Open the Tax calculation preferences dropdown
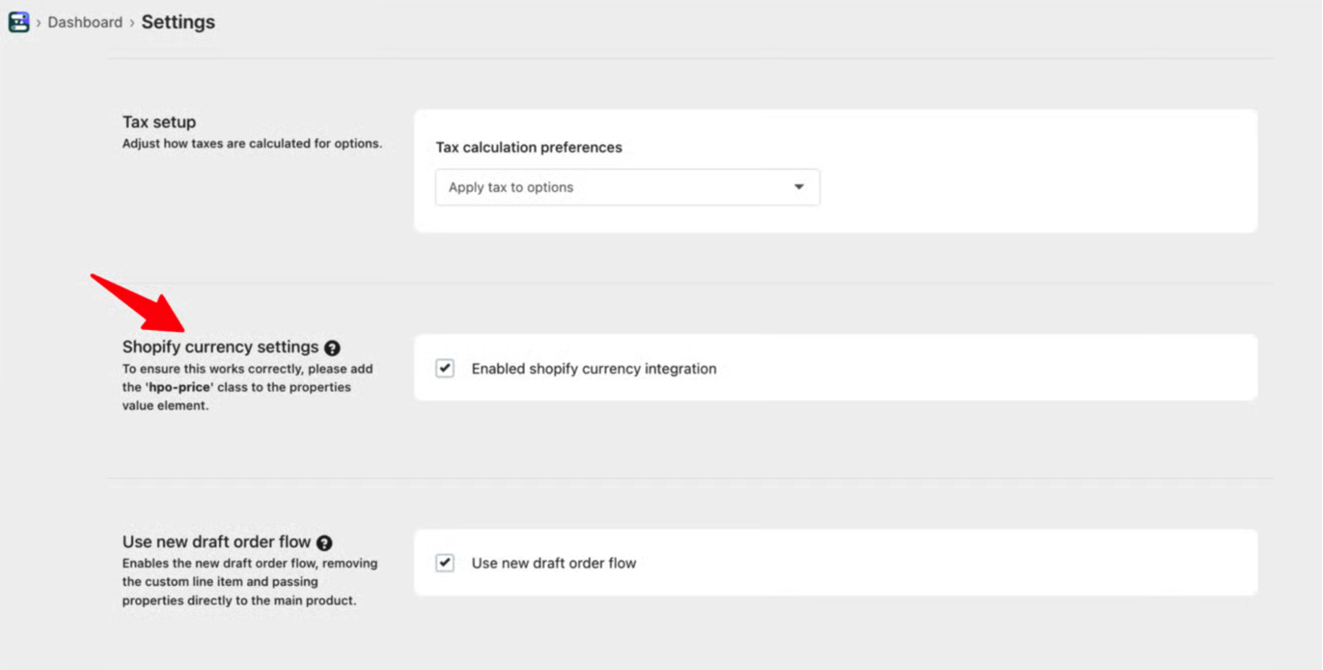Viewport: 1323px width, 670px height. (x=627, y=187)
